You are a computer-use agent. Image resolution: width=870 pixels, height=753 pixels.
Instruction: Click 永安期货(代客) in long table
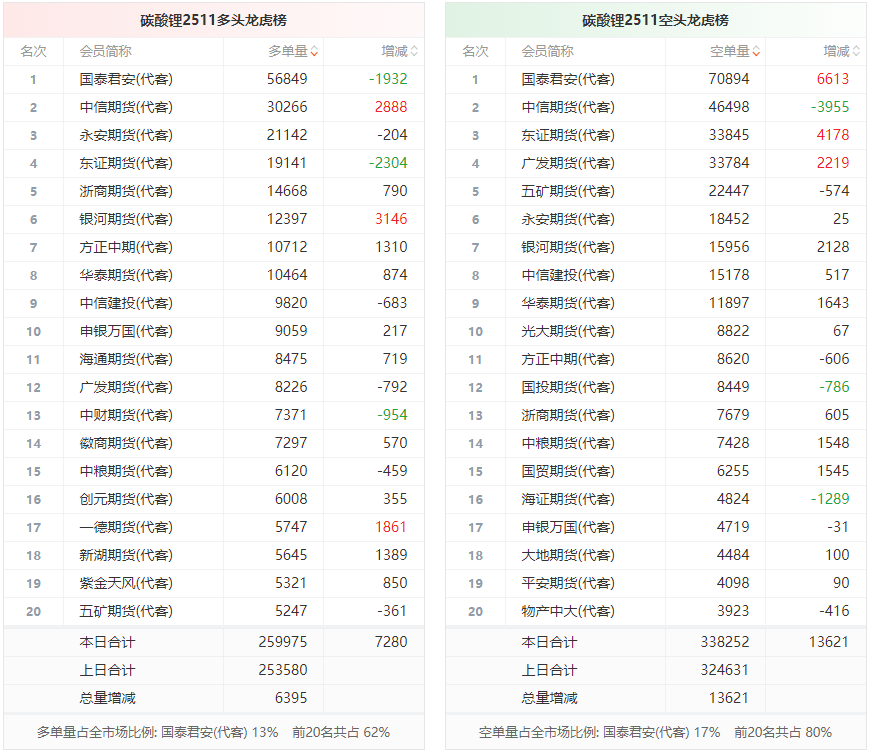126,135
